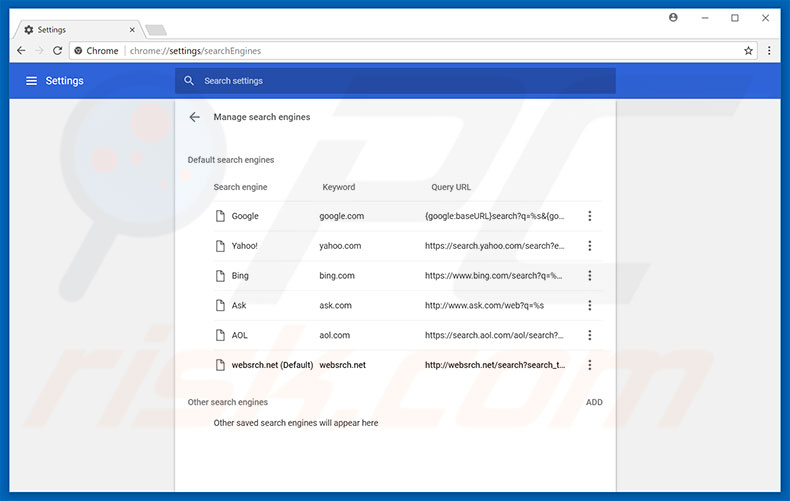Screen dimensions: 790x501
Task: Open the Settings hamburger menu
Action: [31, 81]
